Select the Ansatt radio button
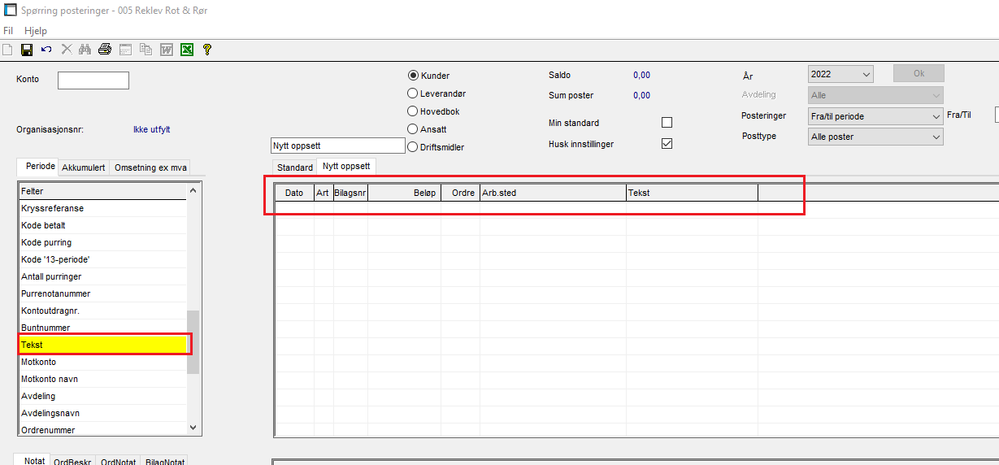The height and width of the screenshot is (465, 999). [413, 129]
